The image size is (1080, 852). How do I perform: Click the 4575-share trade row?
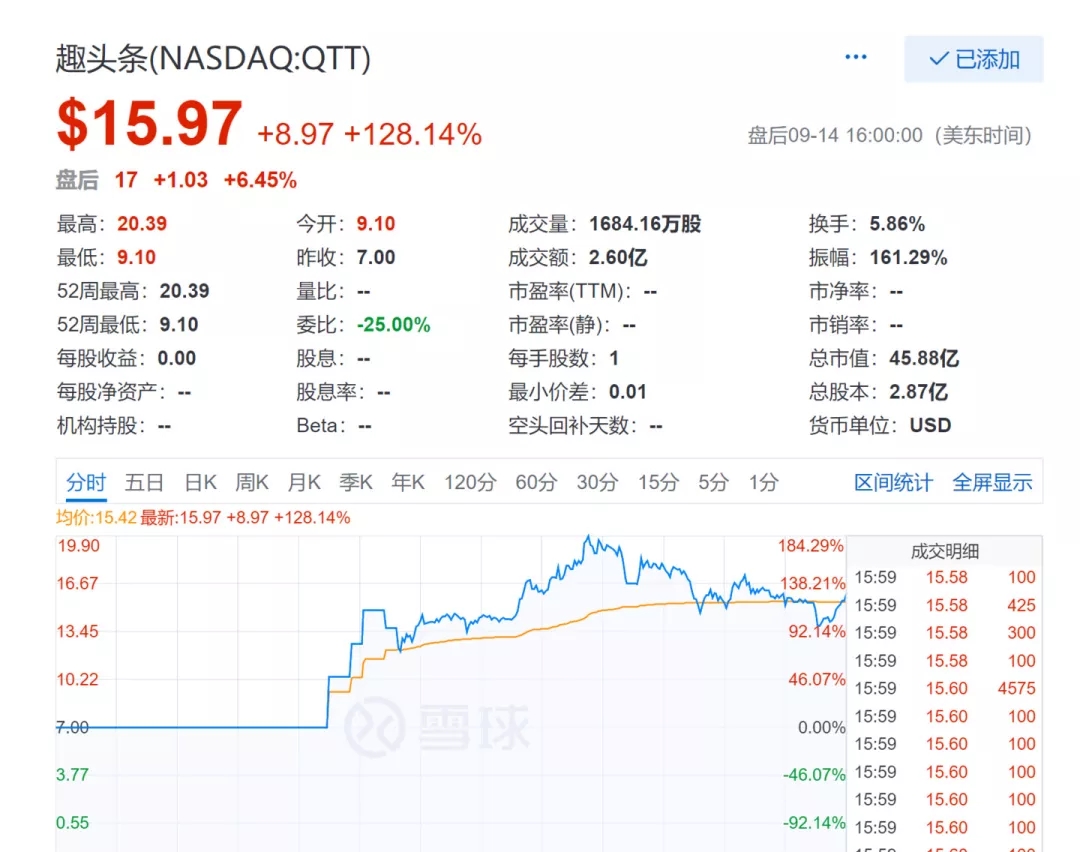coord(944,688)
